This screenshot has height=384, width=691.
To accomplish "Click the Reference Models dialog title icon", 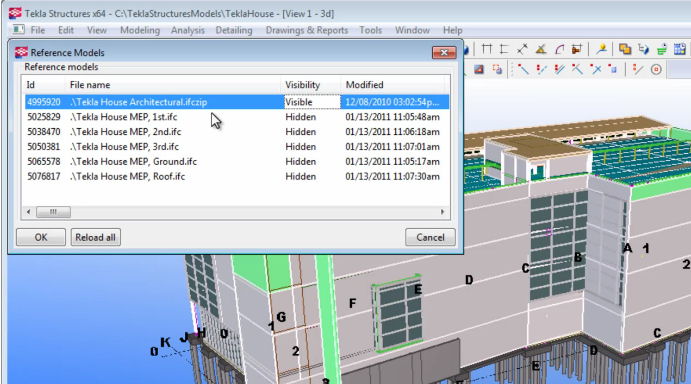I will click(x=21, y=52).
